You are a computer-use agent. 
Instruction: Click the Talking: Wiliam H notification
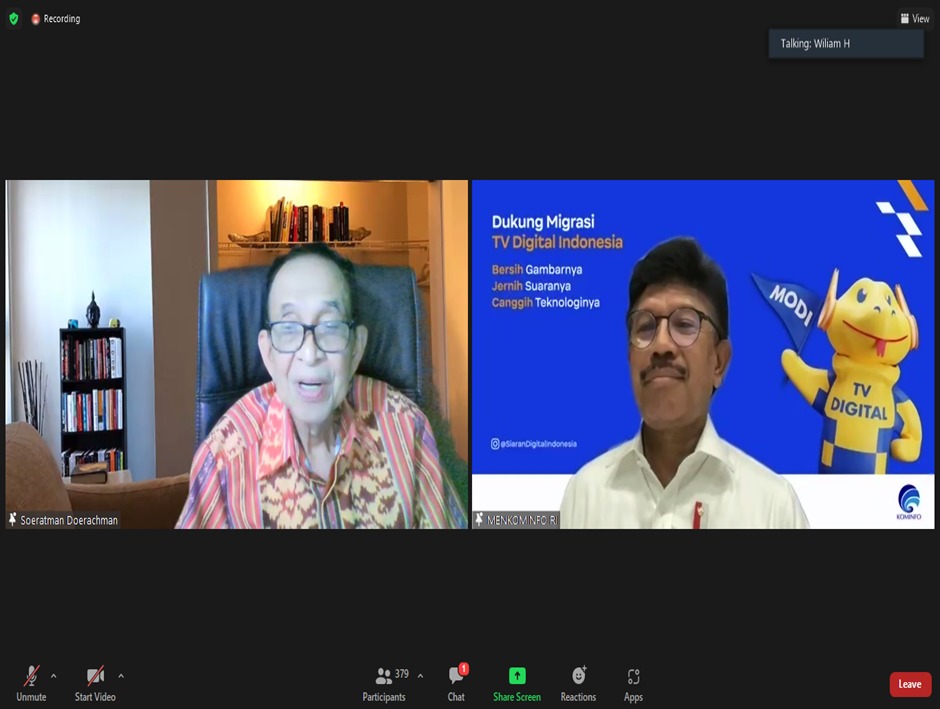pyautogui.click(x=846, y=43)
